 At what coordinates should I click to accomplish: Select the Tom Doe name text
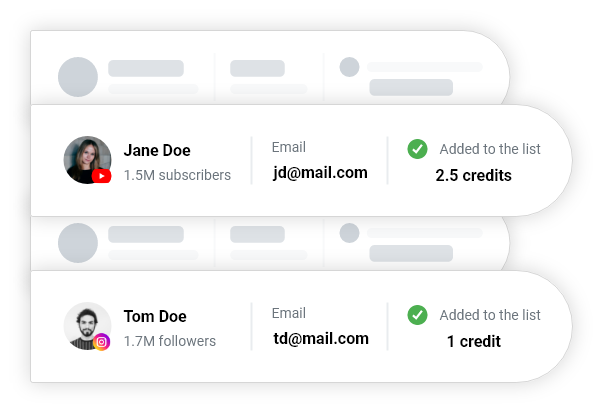coord(155,316)
